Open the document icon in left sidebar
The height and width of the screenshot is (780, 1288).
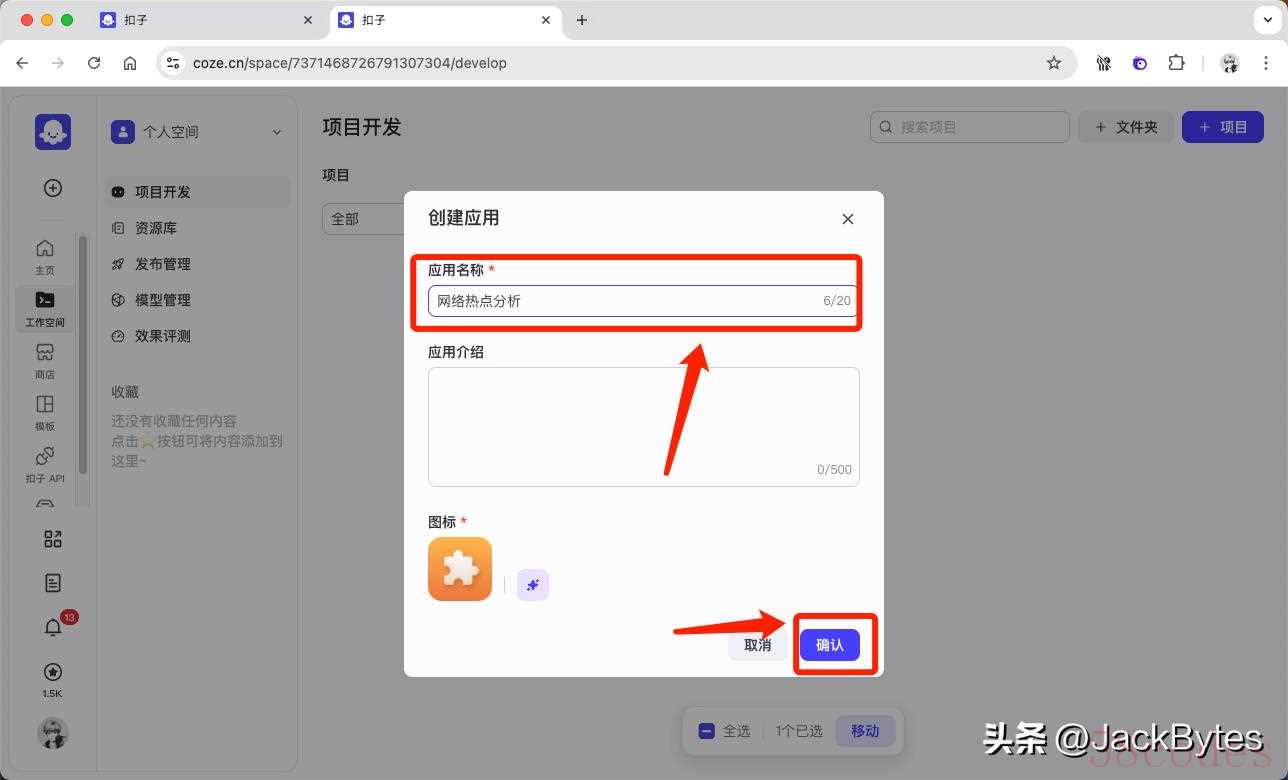coord(53,583)
